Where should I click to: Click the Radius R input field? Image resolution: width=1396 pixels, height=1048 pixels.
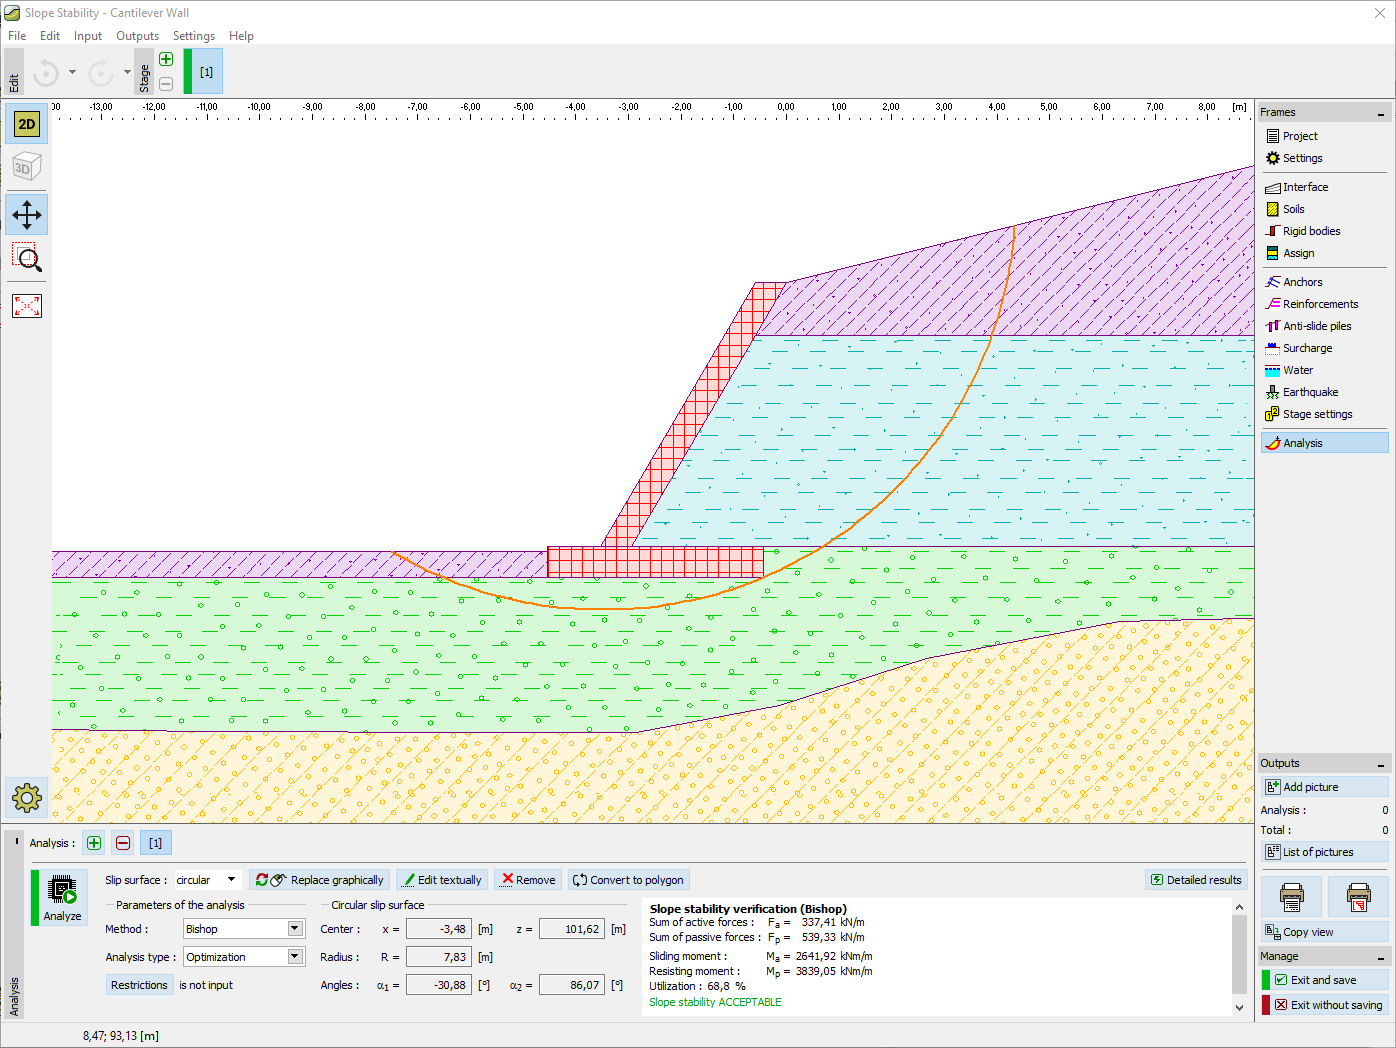439,957
